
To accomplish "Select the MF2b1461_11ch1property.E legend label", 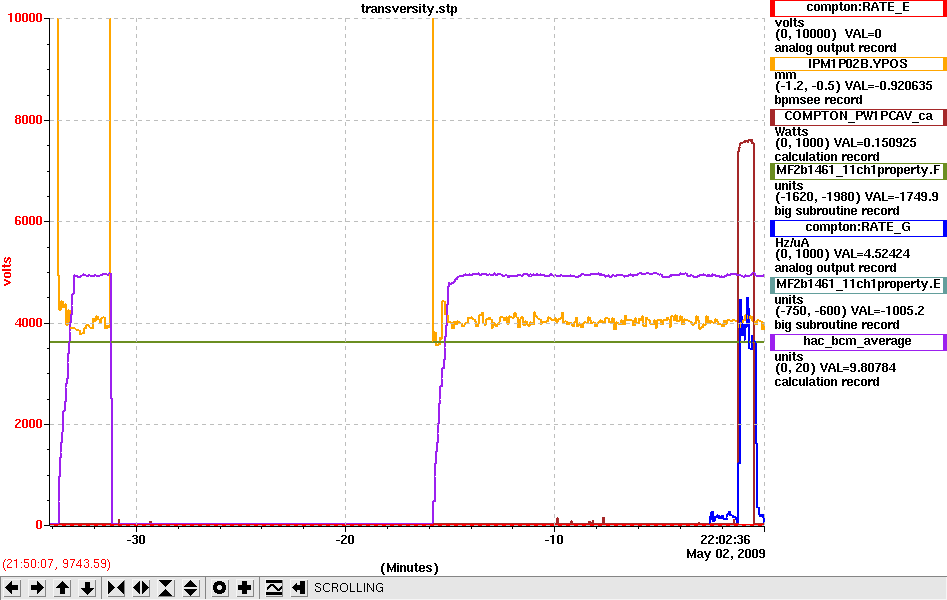I will click(858, 285).
